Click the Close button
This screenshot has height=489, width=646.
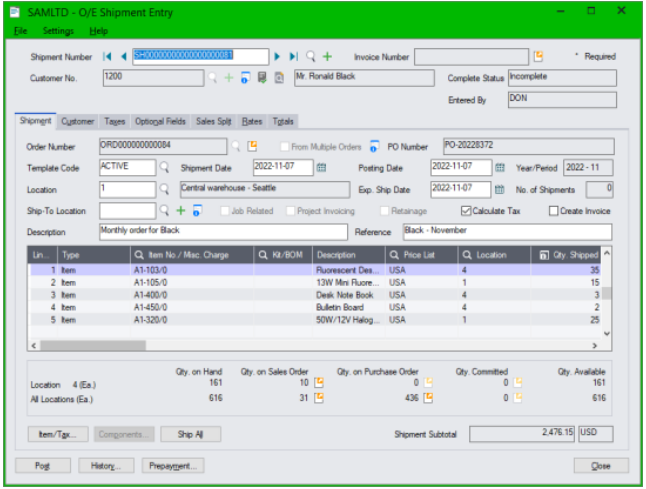(601, 466)
